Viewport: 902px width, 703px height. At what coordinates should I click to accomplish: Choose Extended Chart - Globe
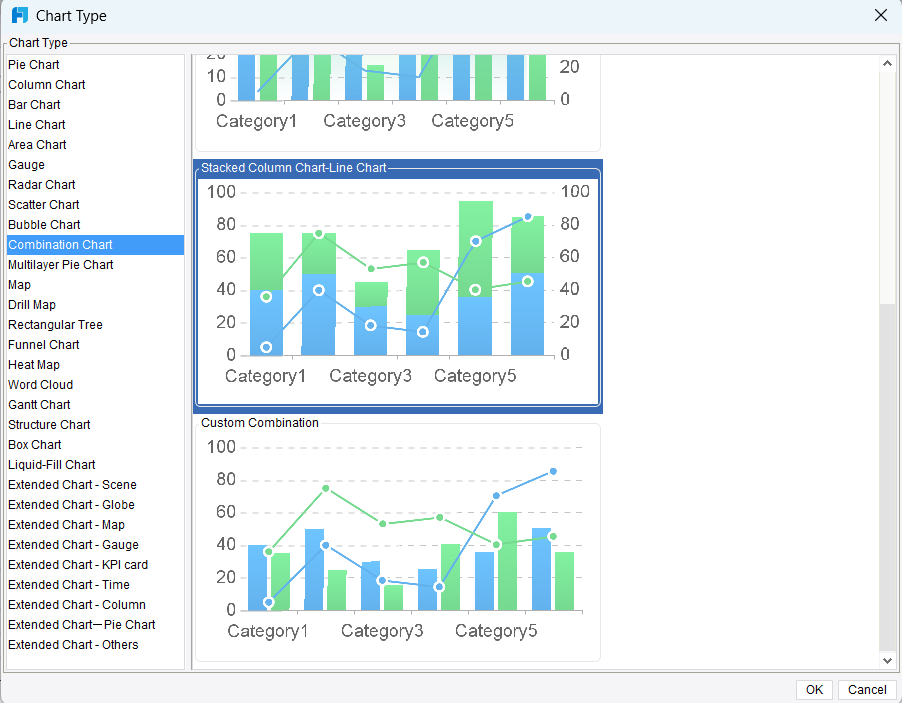point(95,505)
